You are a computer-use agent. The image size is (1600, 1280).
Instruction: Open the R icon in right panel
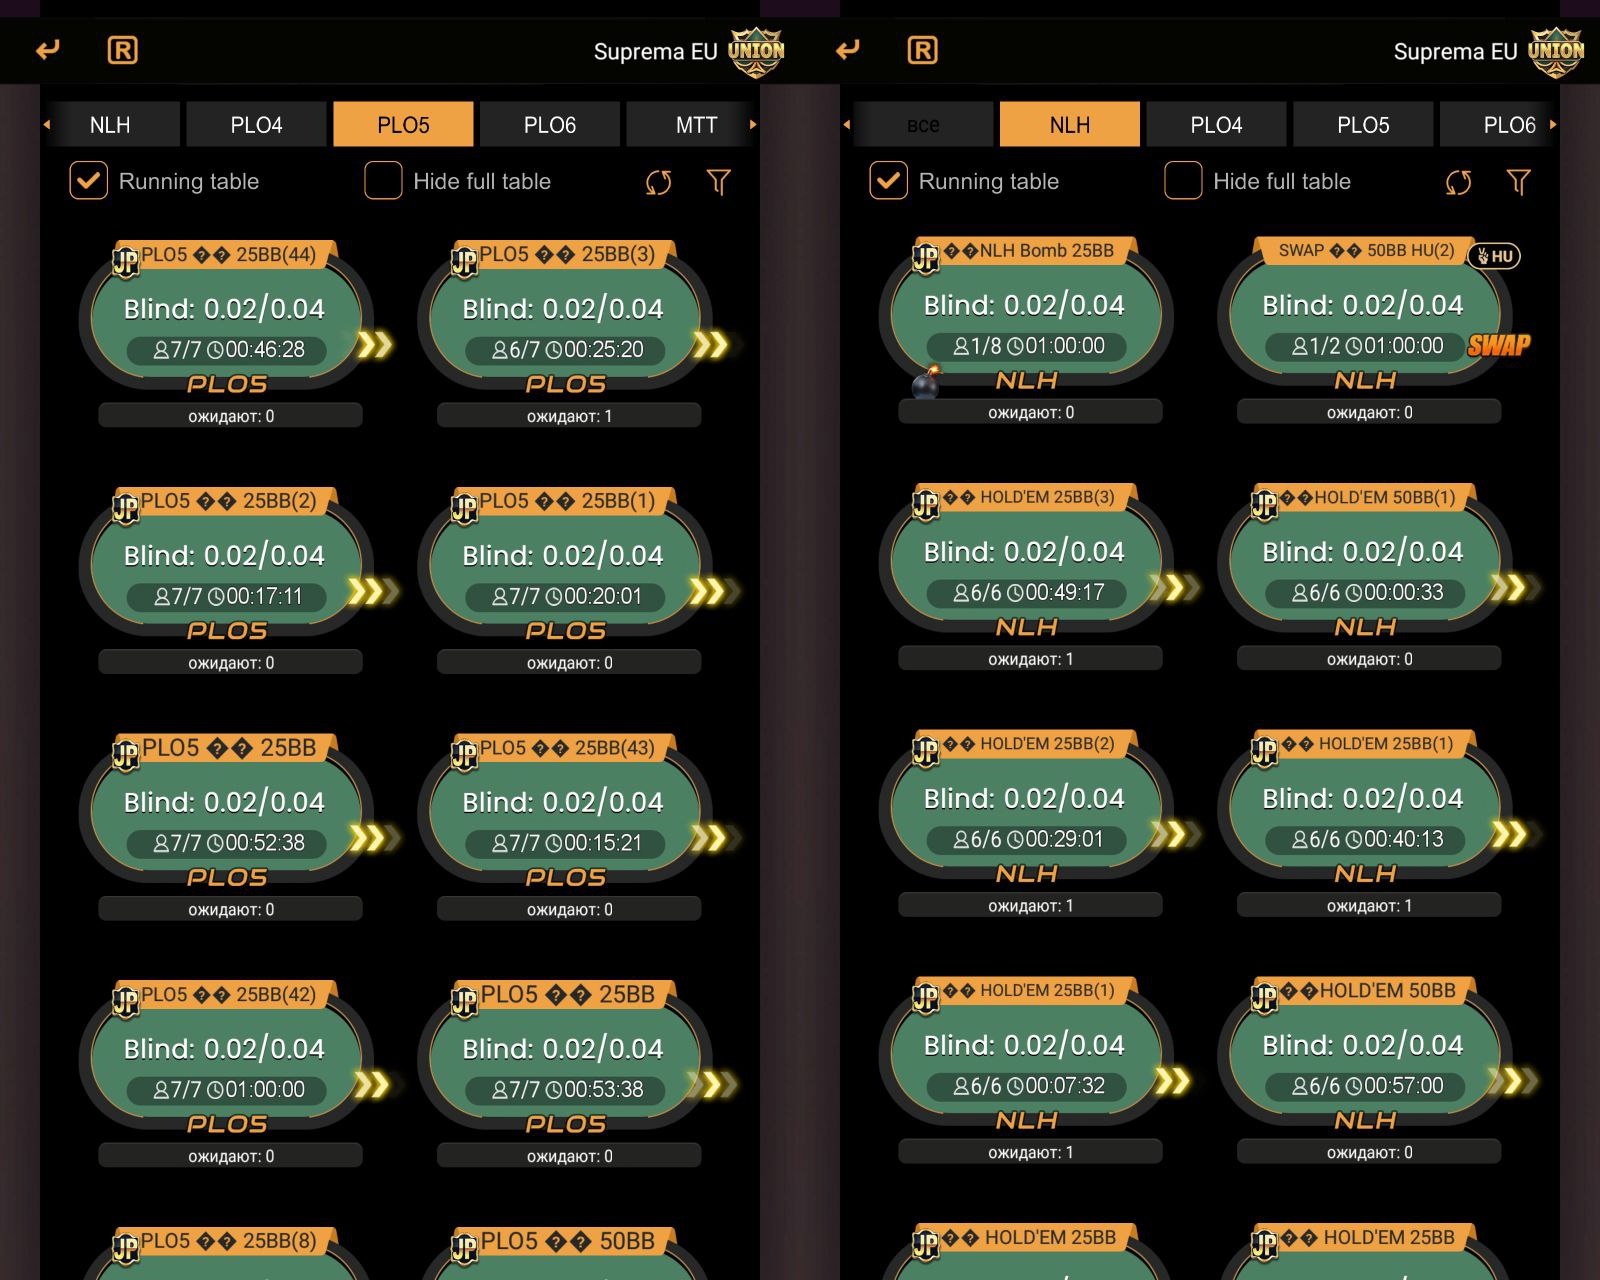[x=922, y=50]
